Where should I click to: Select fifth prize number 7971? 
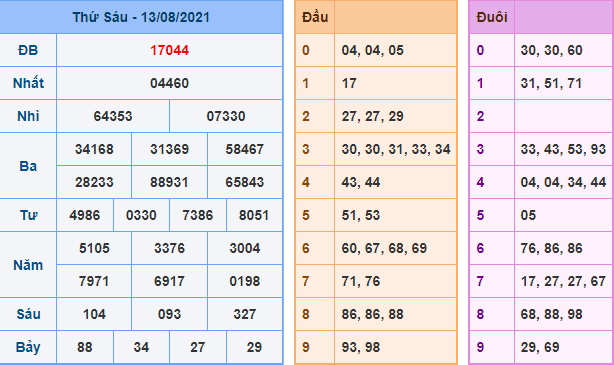[x=94, y=281]
